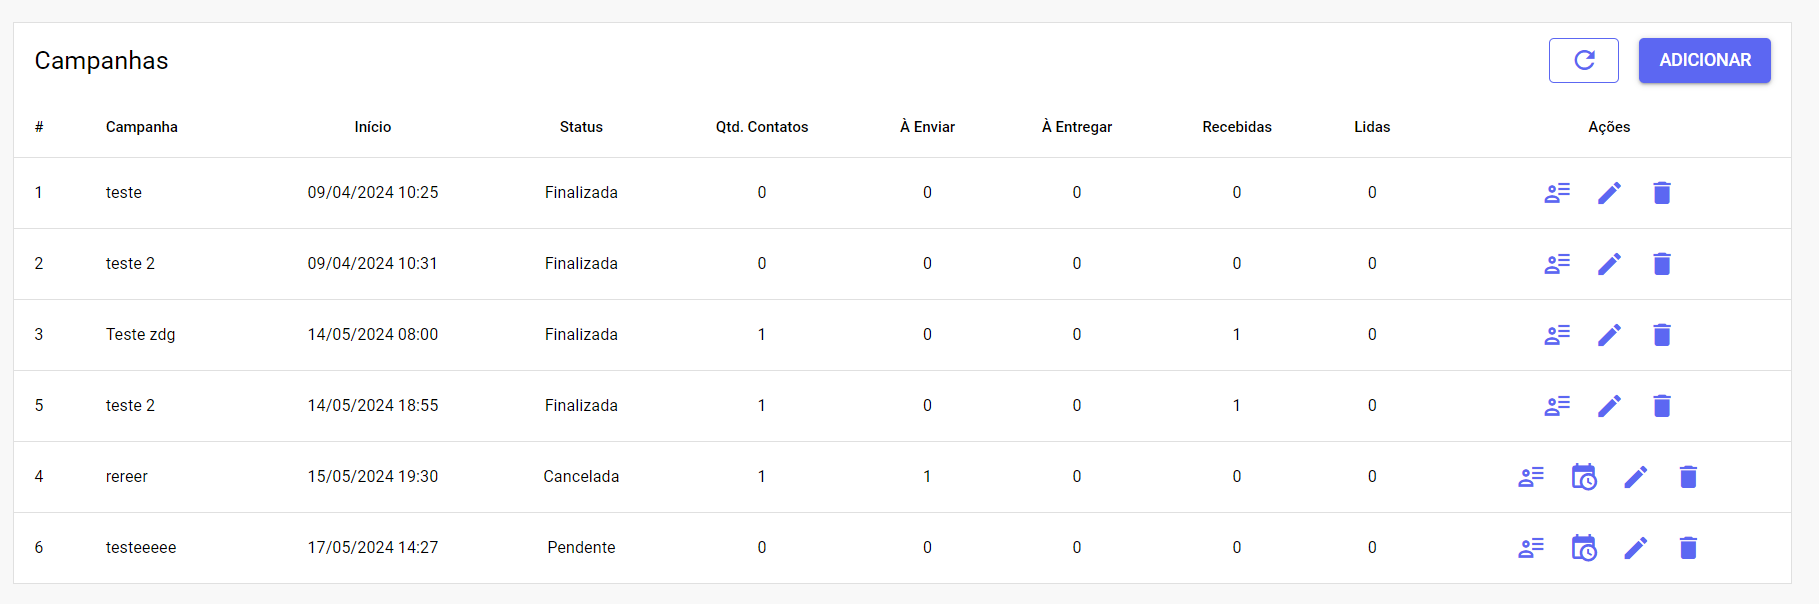Edit the 'testeeeee' campaign
Image resolution: width=1819 pixels, height=604 pixels.
(x=1636, y=548)
